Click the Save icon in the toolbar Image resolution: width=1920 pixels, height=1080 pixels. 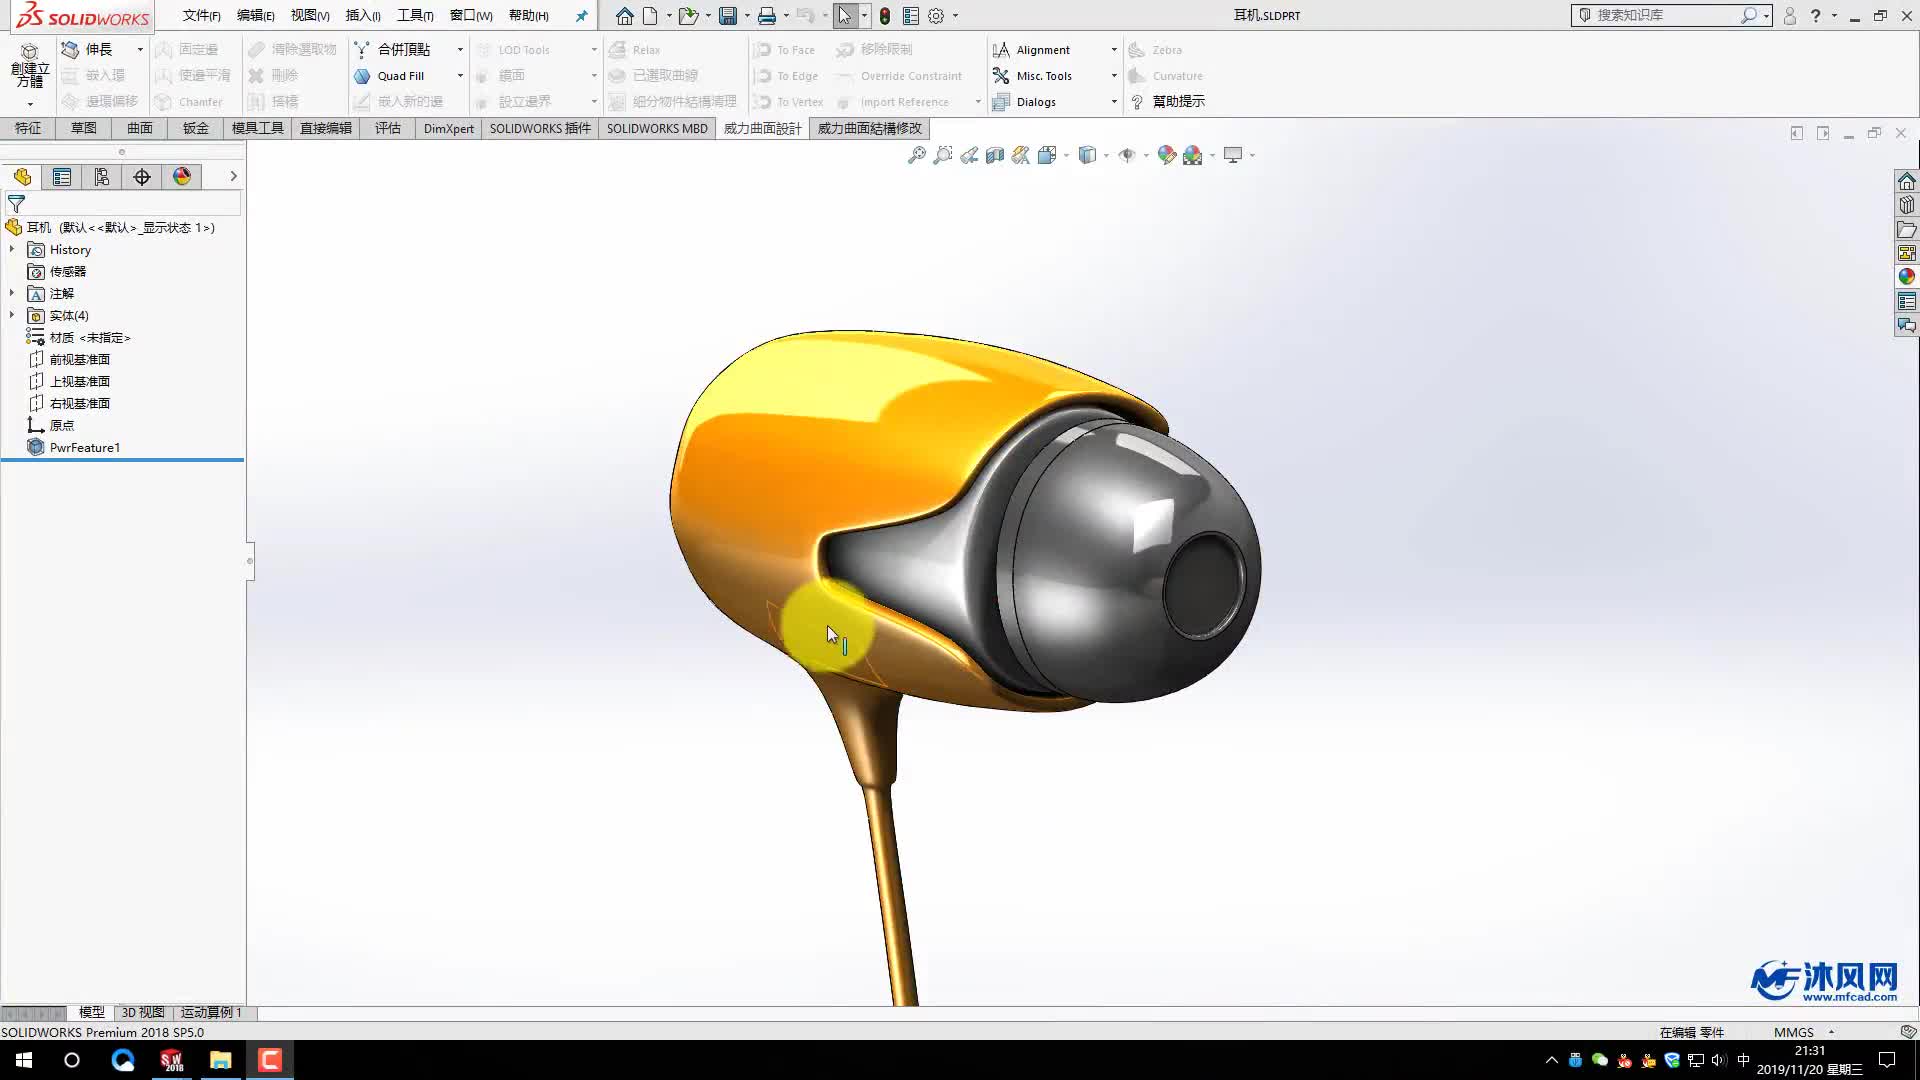(728, 16)
